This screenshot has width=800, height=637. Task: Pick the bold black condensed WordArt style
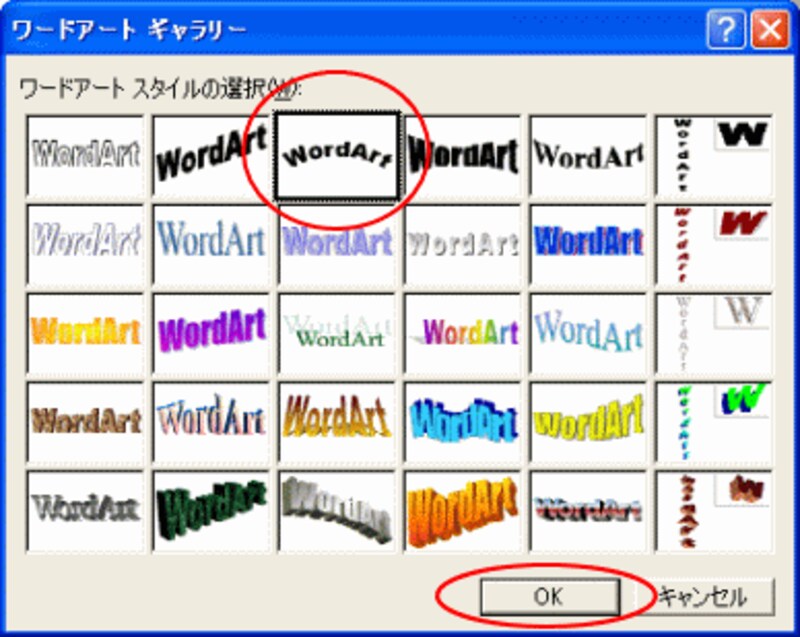(x=463, y=156)
